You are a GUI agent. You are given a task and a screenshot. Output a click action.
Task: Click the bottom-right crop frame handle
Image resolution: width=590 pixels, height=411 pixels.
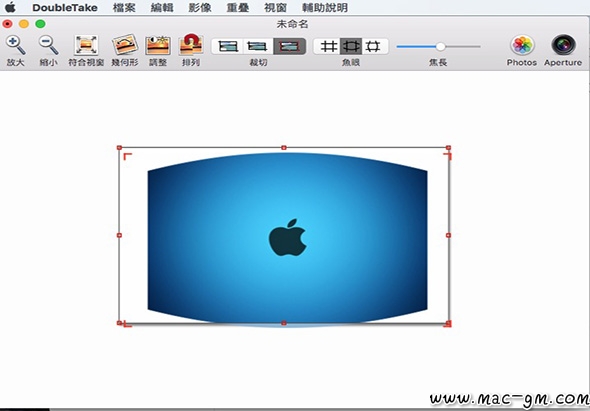pos(448,323)
